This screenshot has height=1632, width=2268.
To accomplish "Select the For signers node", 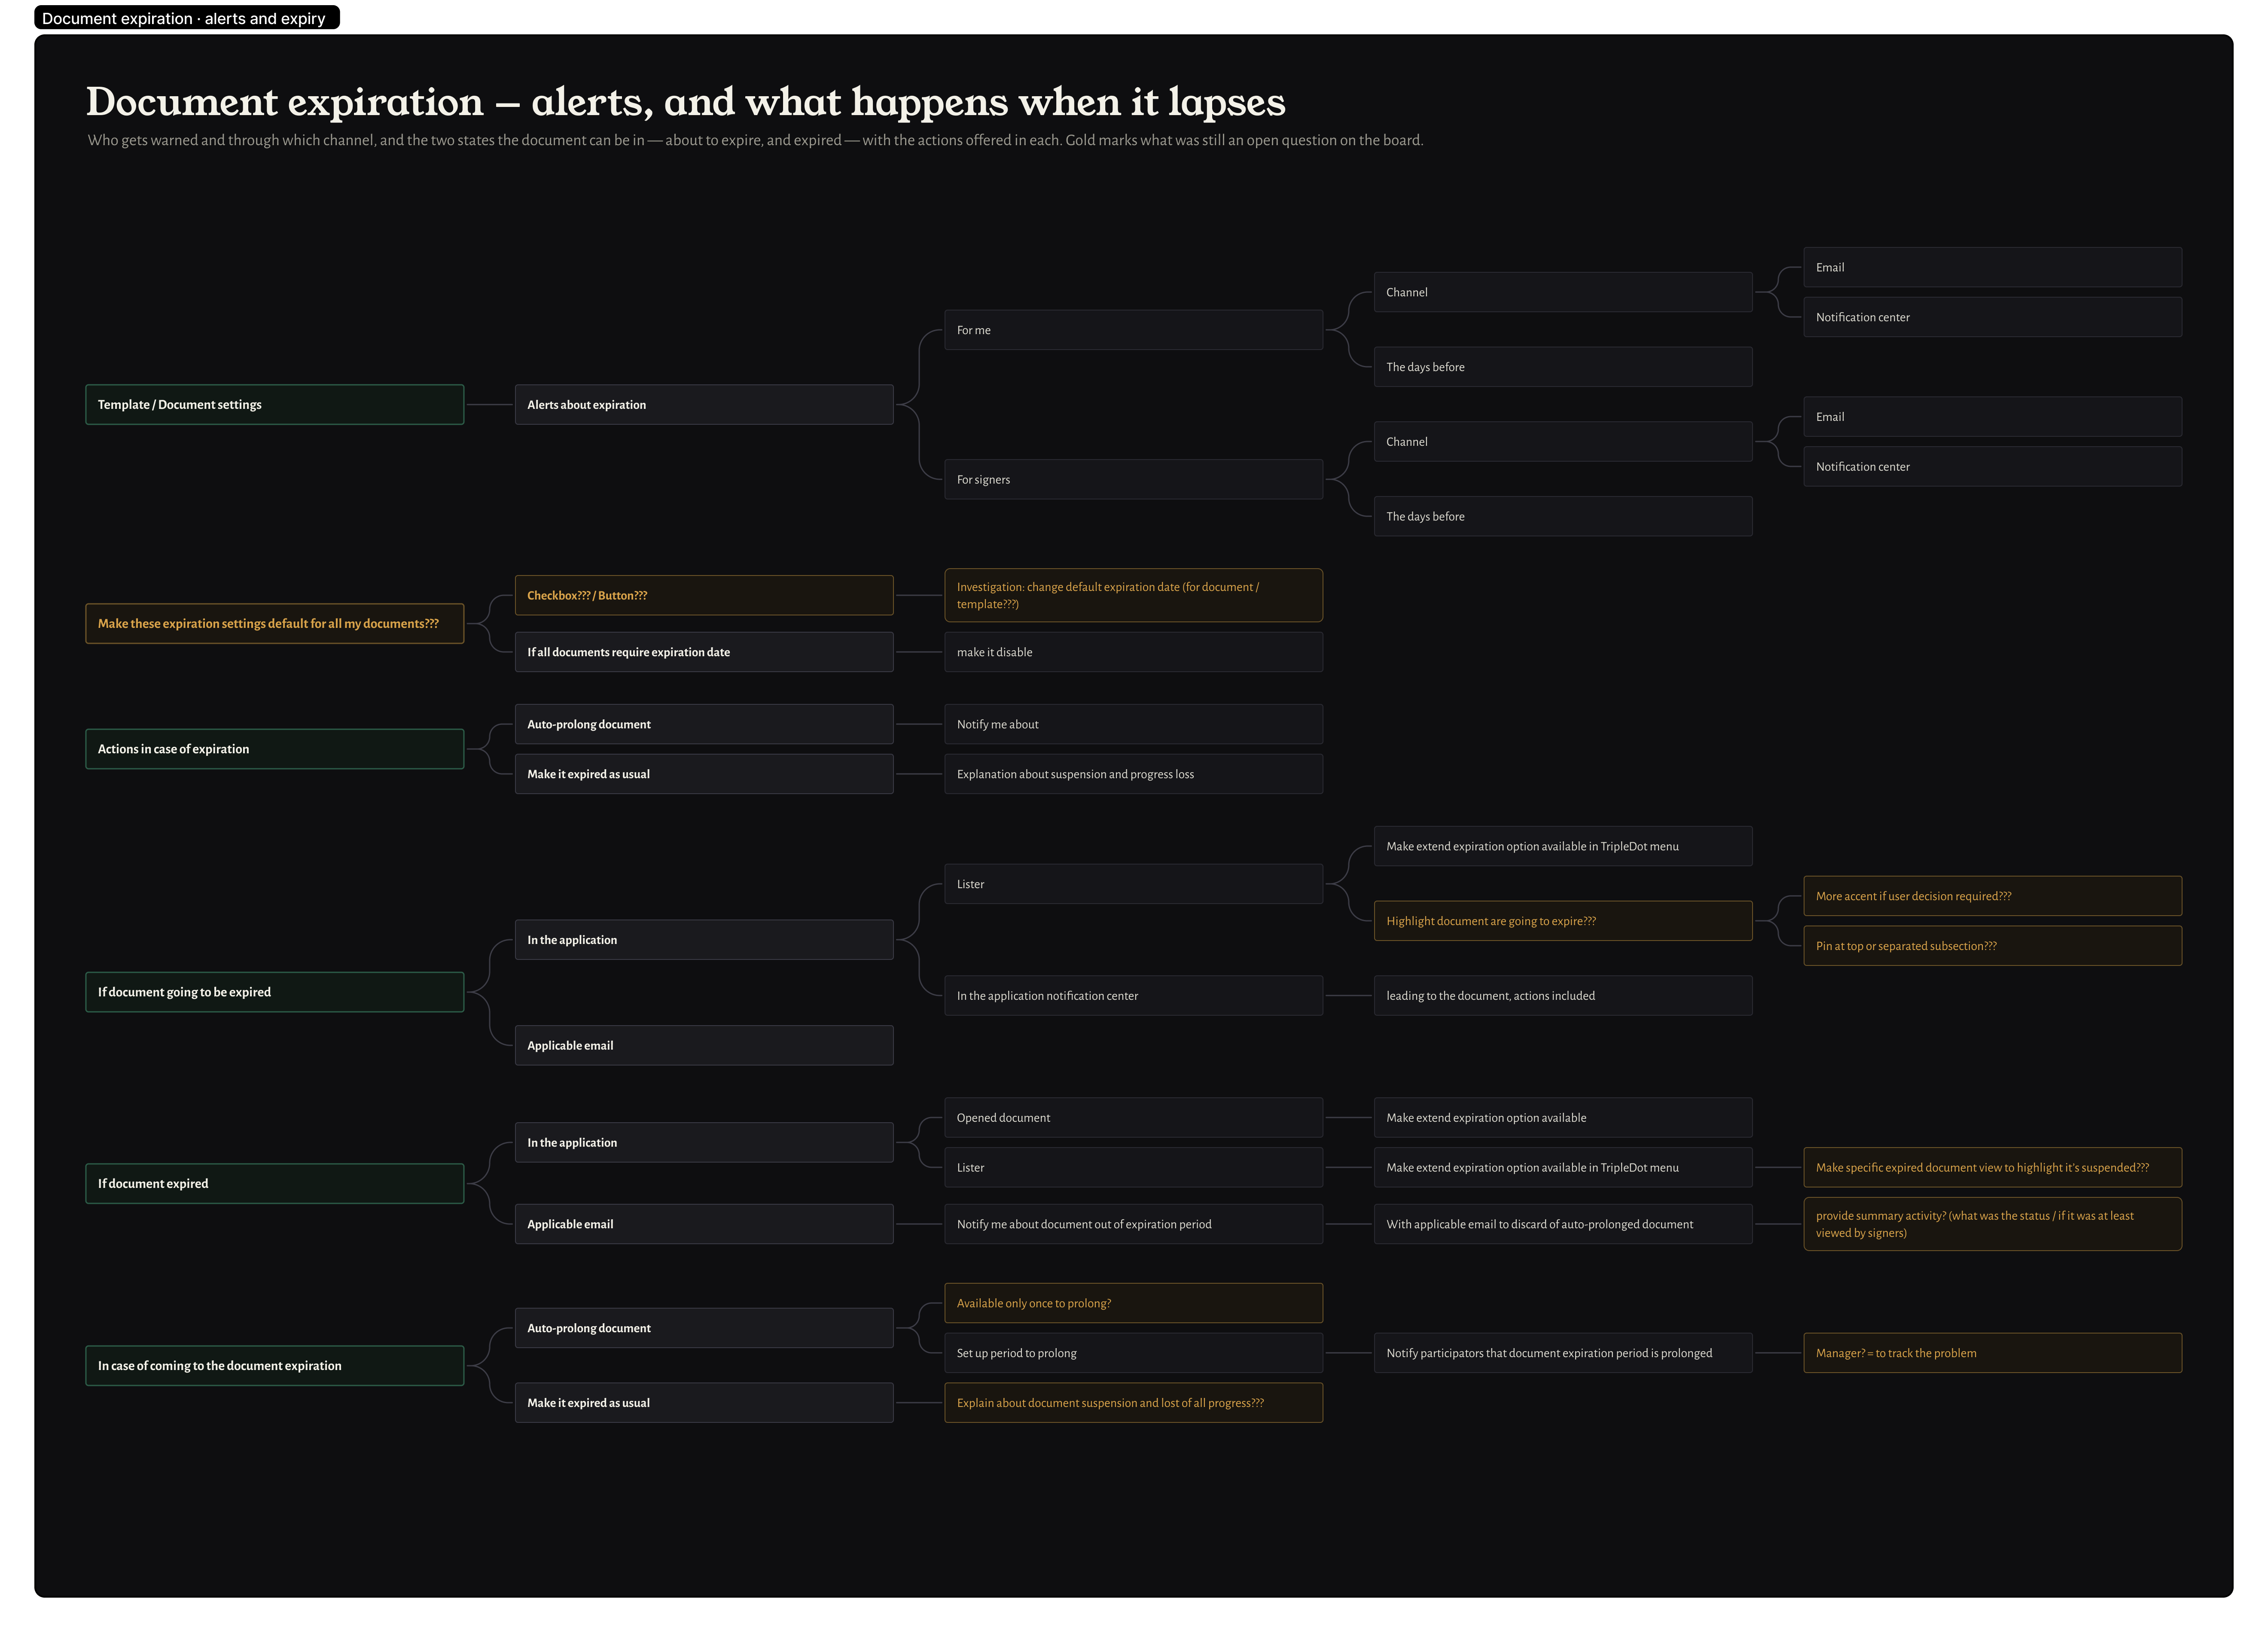I will [1133, 480].
